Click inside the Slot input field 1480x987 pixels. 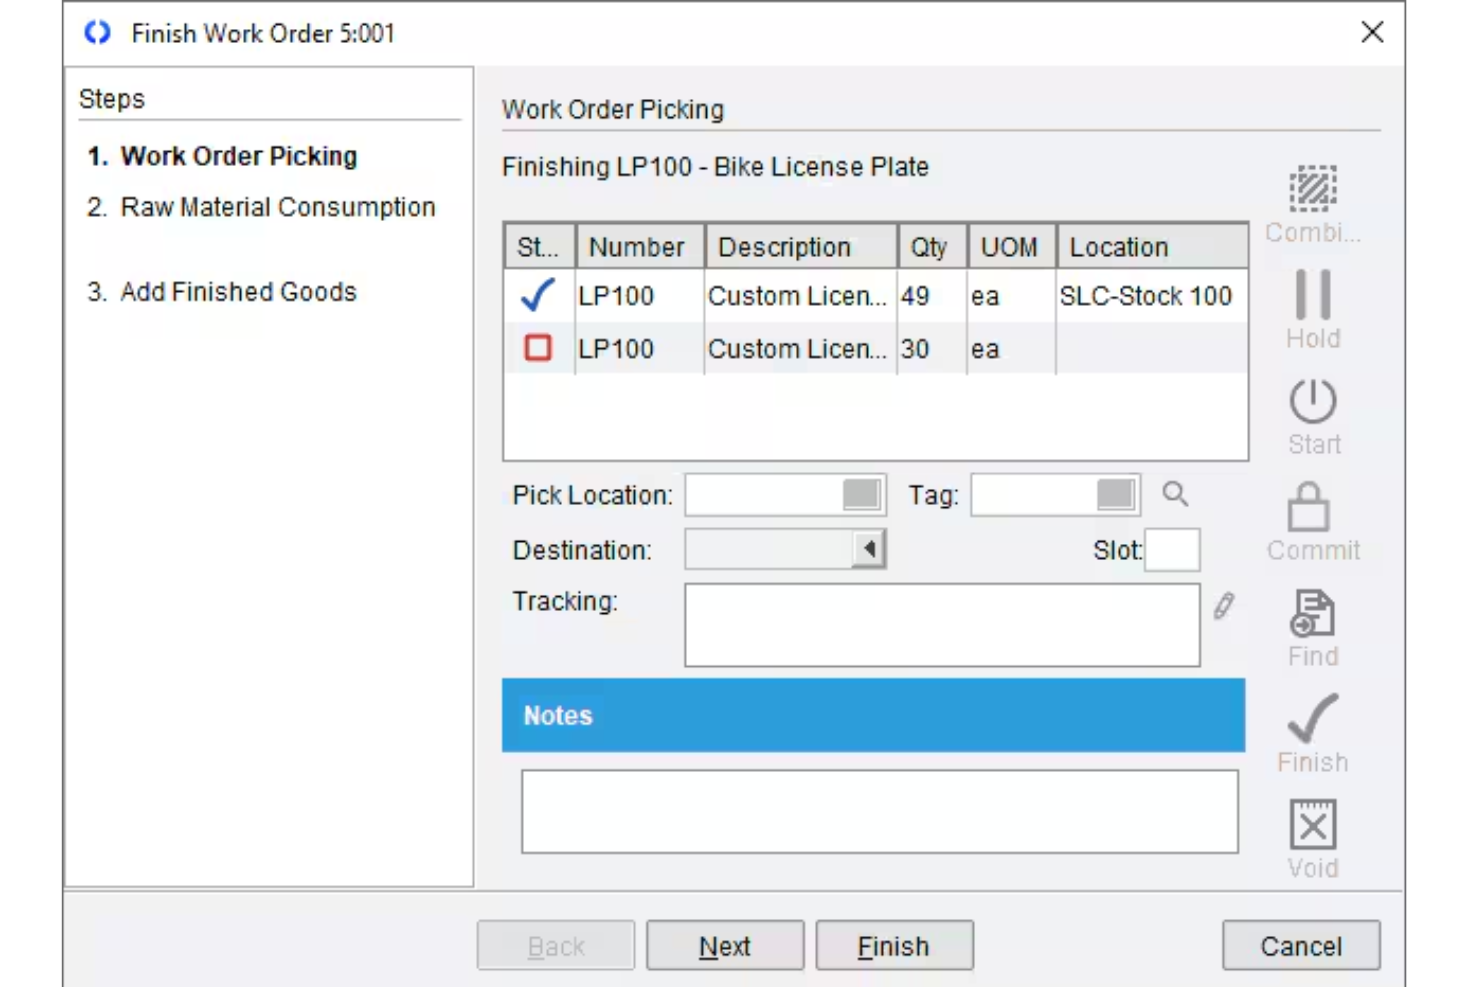[x=1172, y=549]
